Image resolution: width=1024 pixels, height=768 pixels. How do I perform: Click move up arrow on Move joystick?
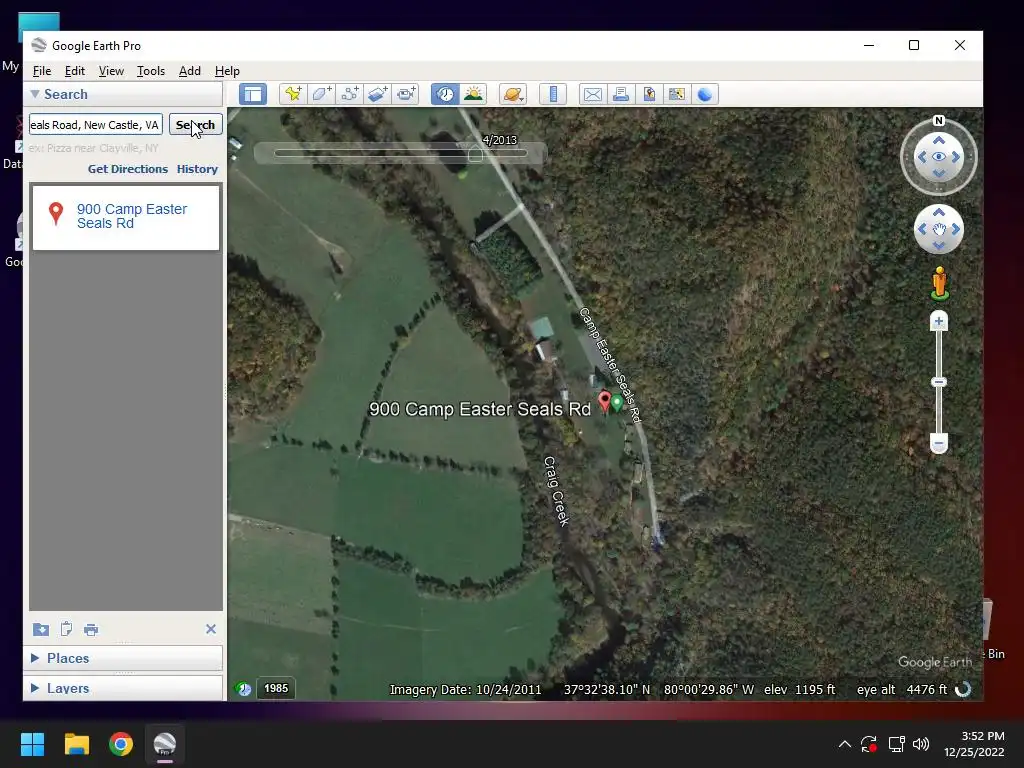(x=939, y=212)
